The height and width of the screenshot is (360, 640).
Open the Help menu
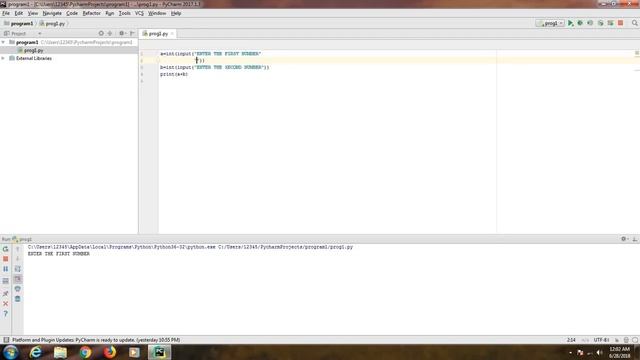[176, 13]
